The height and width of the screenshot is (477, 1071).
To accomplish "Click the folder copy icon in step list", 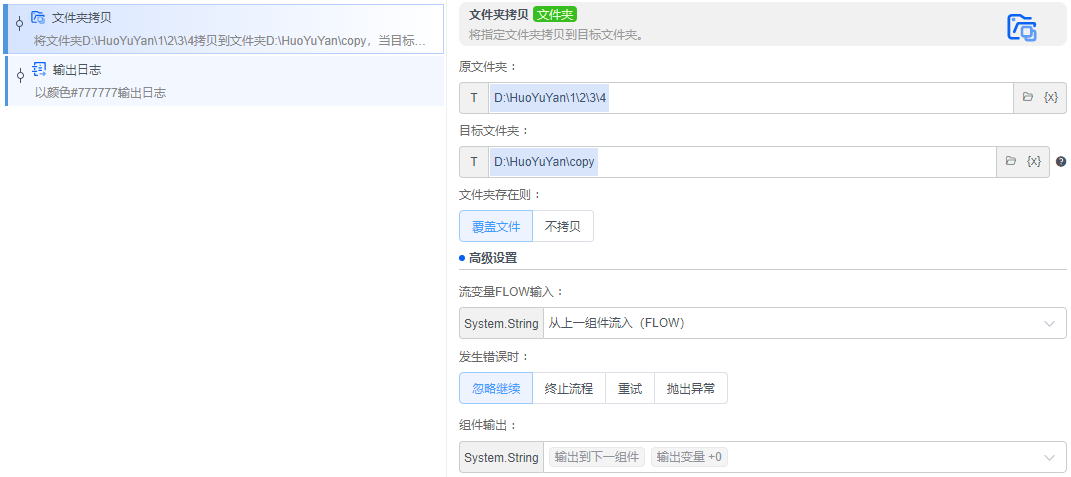I will pyautogui.click(x=38, y=18).
